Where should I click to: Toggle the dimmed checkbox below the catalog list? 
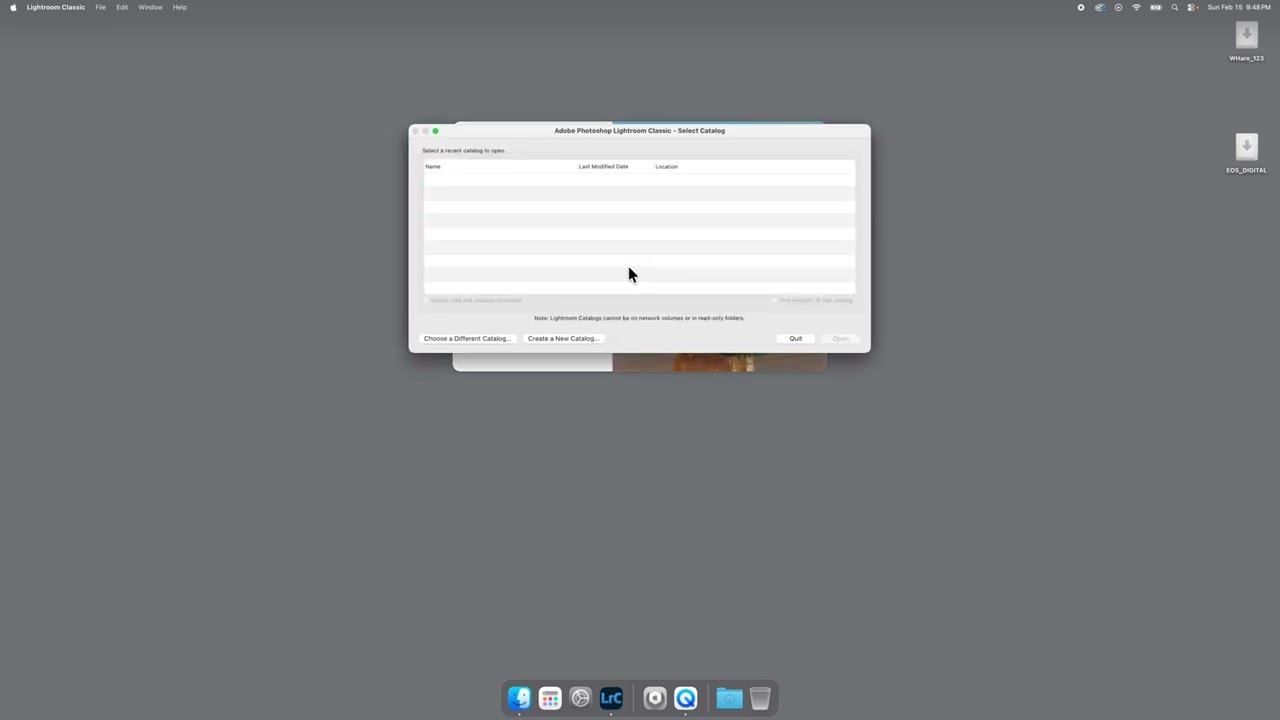[x=426, y=300]
